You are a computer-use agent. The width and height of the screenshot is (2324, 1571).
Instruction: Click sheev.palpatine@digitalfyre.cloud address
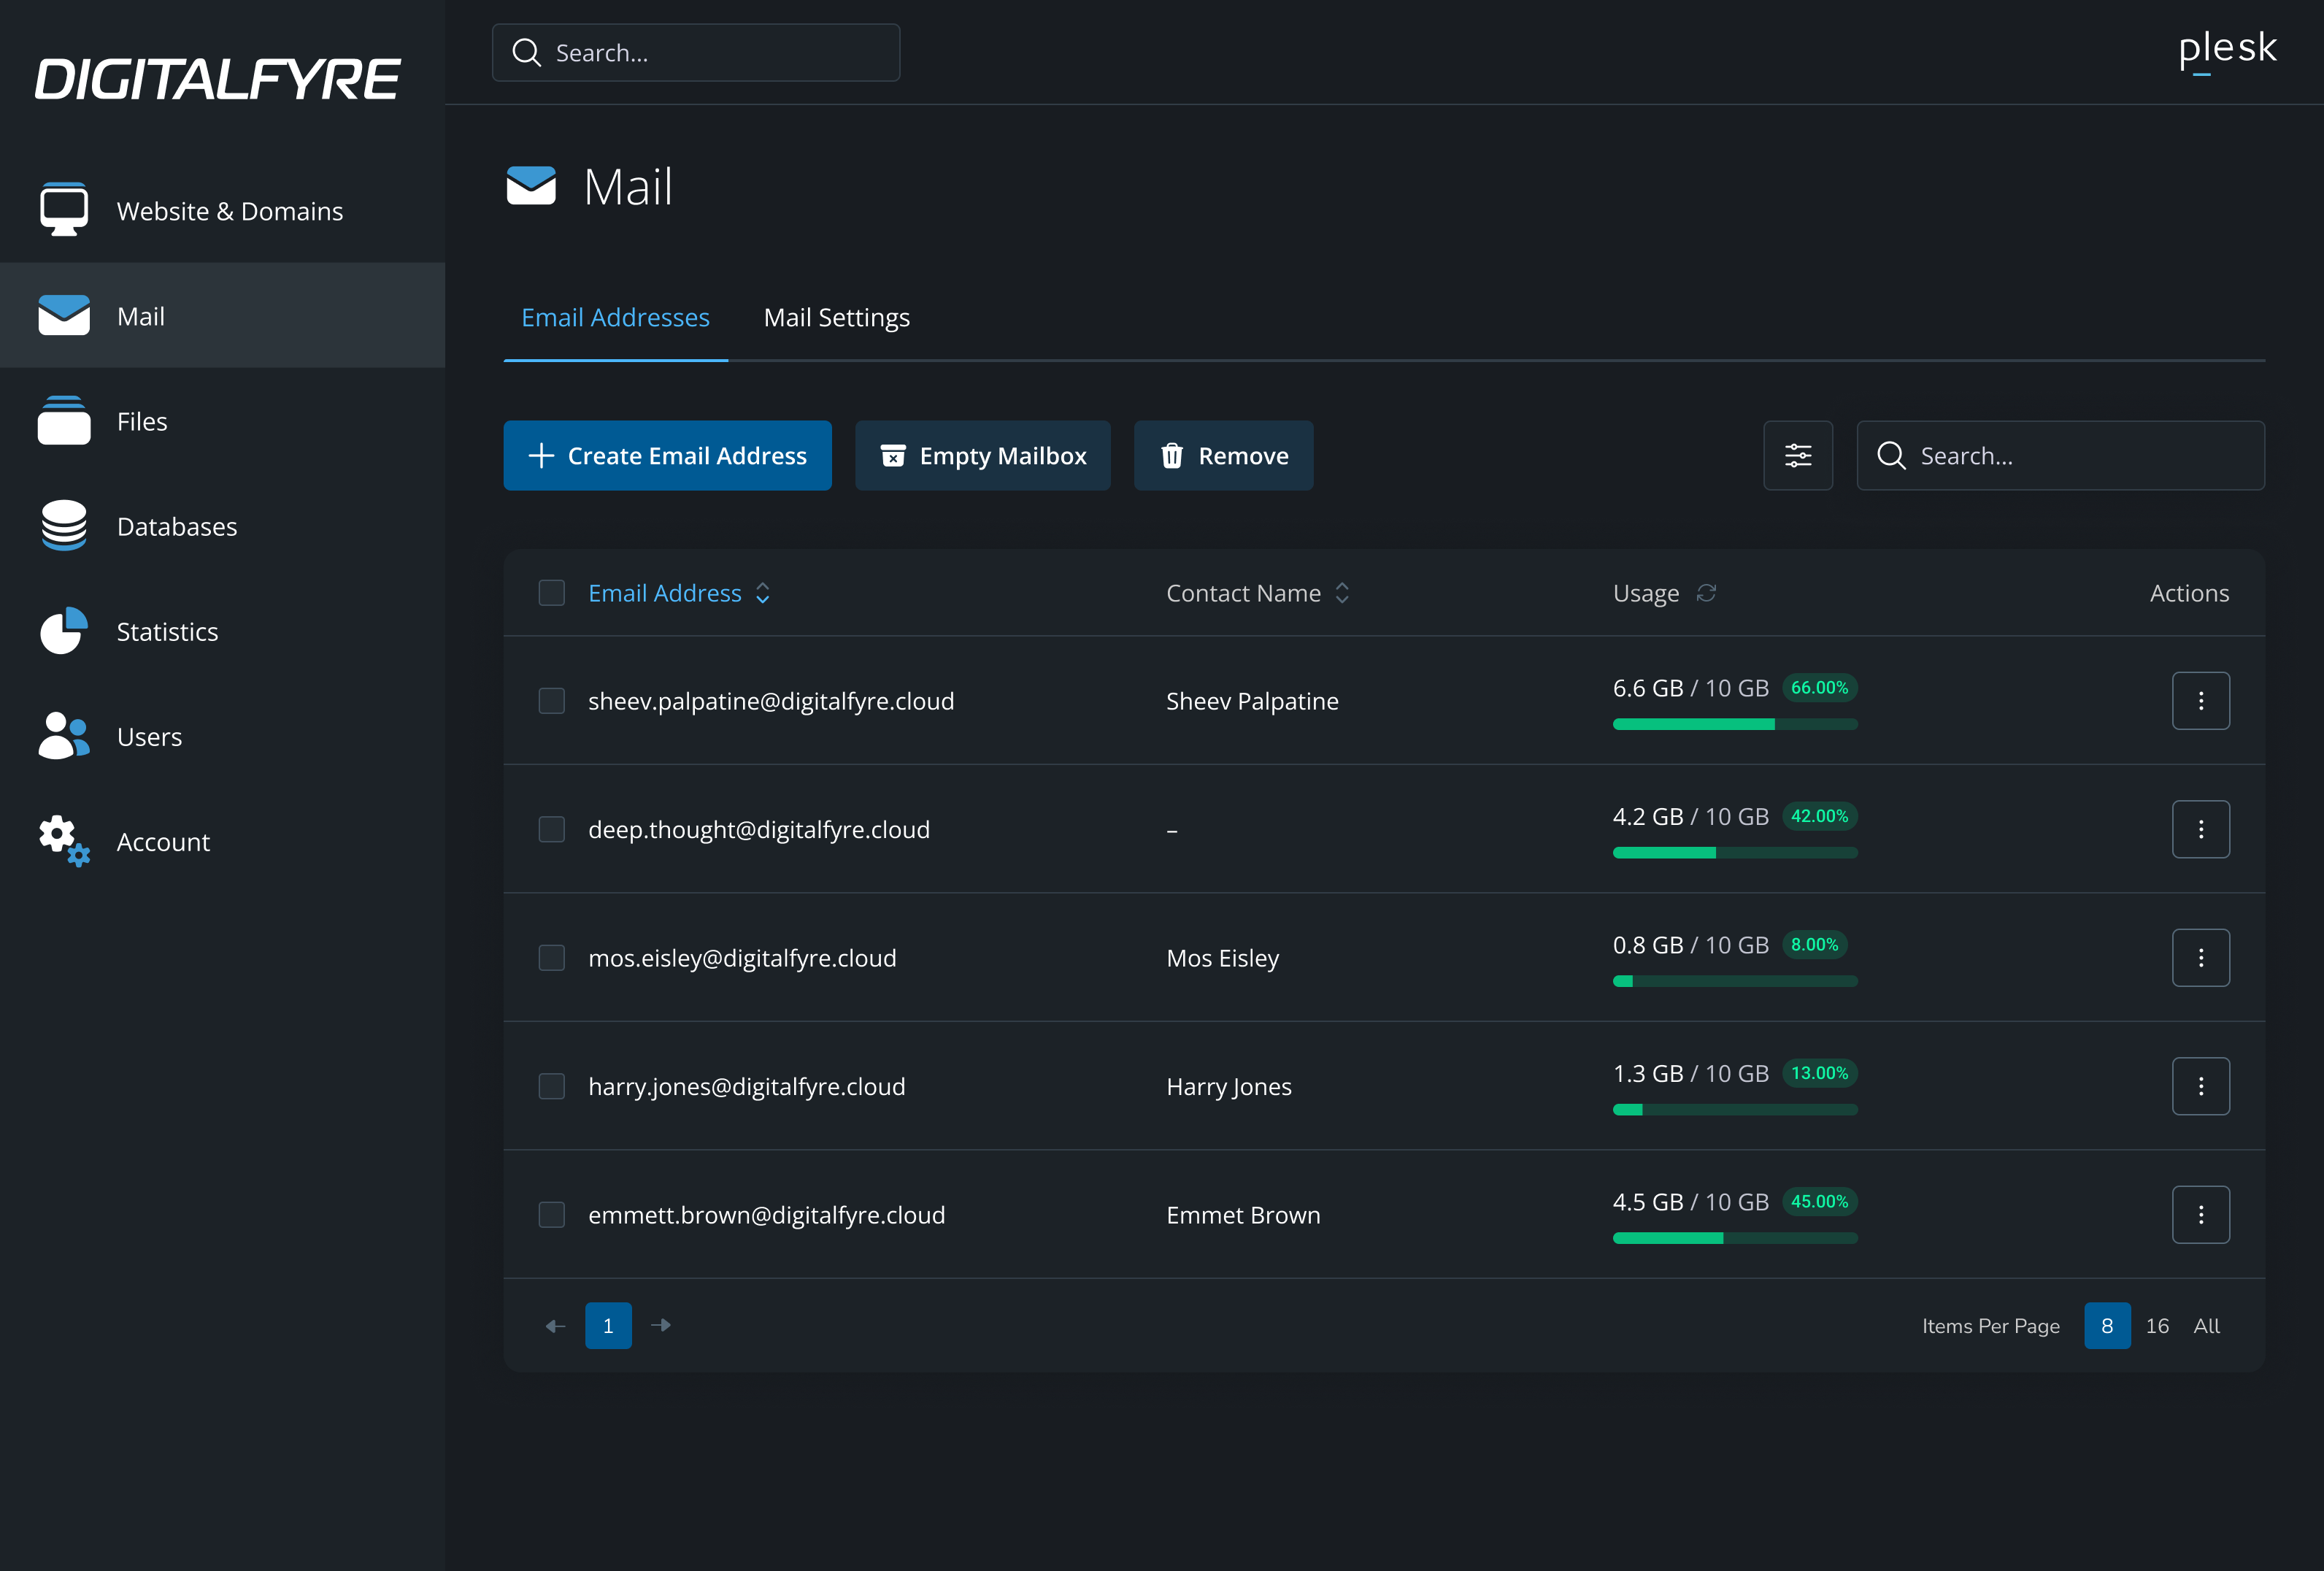coord(771,701)
